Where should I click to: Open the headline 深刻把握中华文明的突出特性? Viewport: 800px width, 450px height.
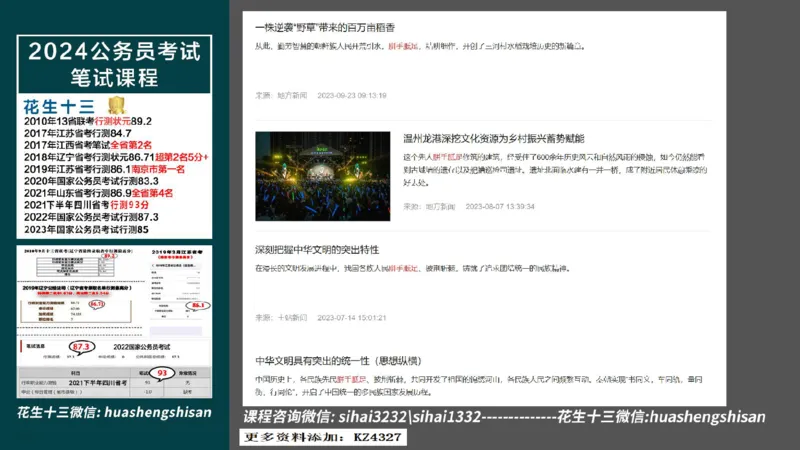(x=317, y=249)
